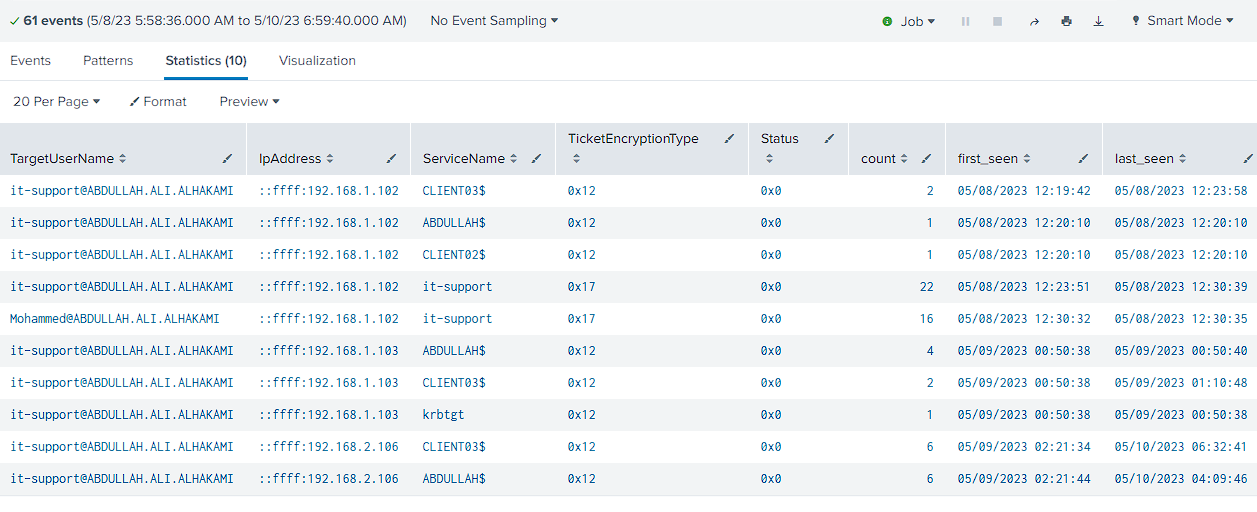Image resolution: width=1257 pixels, height=512 pixels.
Task: Open the Format options button
Action: [x=158, y=102]
